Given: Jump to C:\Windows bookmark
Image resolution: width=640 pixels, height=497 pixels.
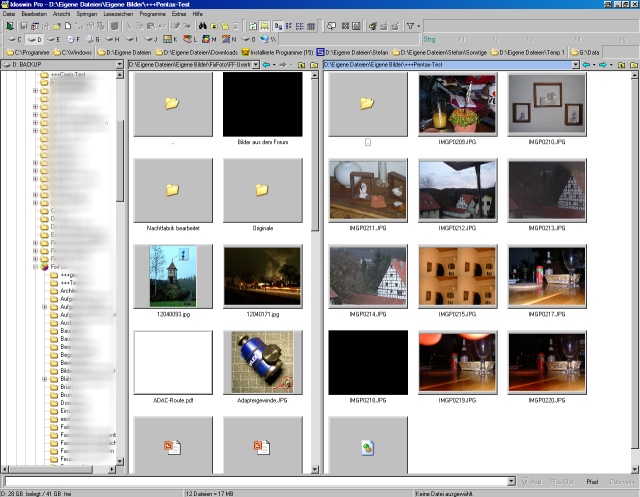Looking at the screenshot, I should pyautogui.click(x=73, y=52).
